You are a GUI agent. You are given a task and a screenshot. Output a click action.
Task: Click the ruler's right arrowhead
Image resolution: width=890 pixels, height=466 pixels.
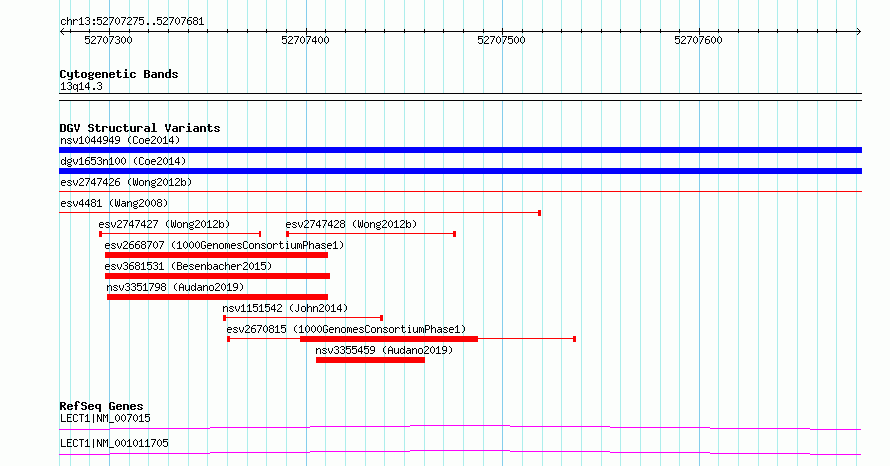click(859, 32)
